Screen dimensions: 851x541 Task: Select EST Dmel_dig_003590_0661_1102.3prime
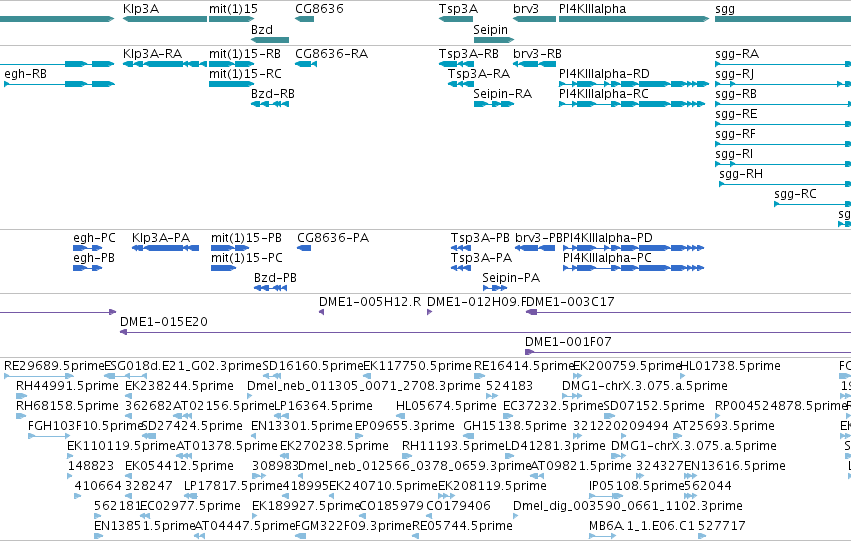pos(516,515)
